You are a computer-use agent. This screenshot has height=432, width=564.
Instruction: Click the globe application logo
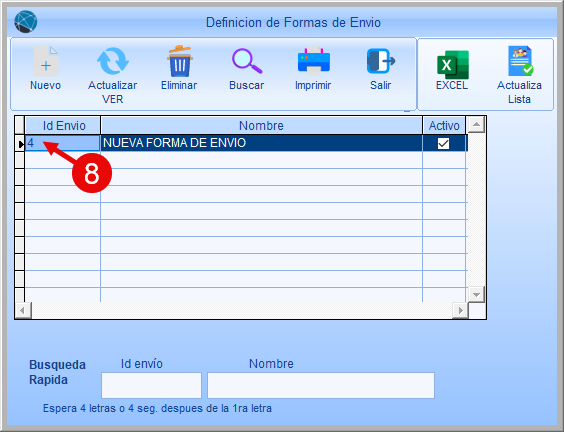coord(26,22)
